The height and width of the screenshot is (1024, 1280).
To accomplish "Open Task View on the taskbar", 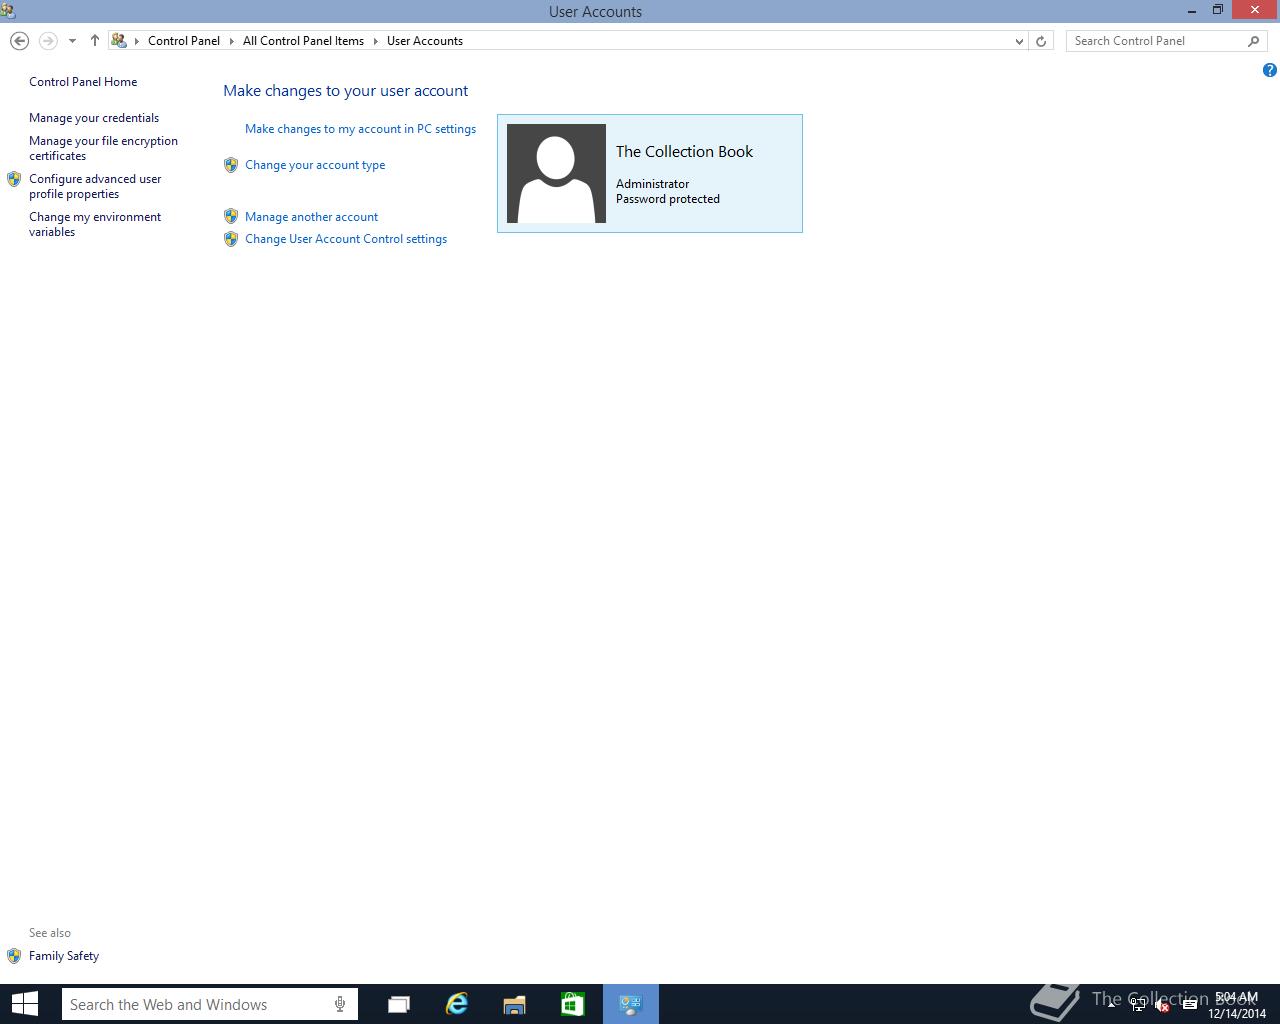I will (x=399, y=1004).
